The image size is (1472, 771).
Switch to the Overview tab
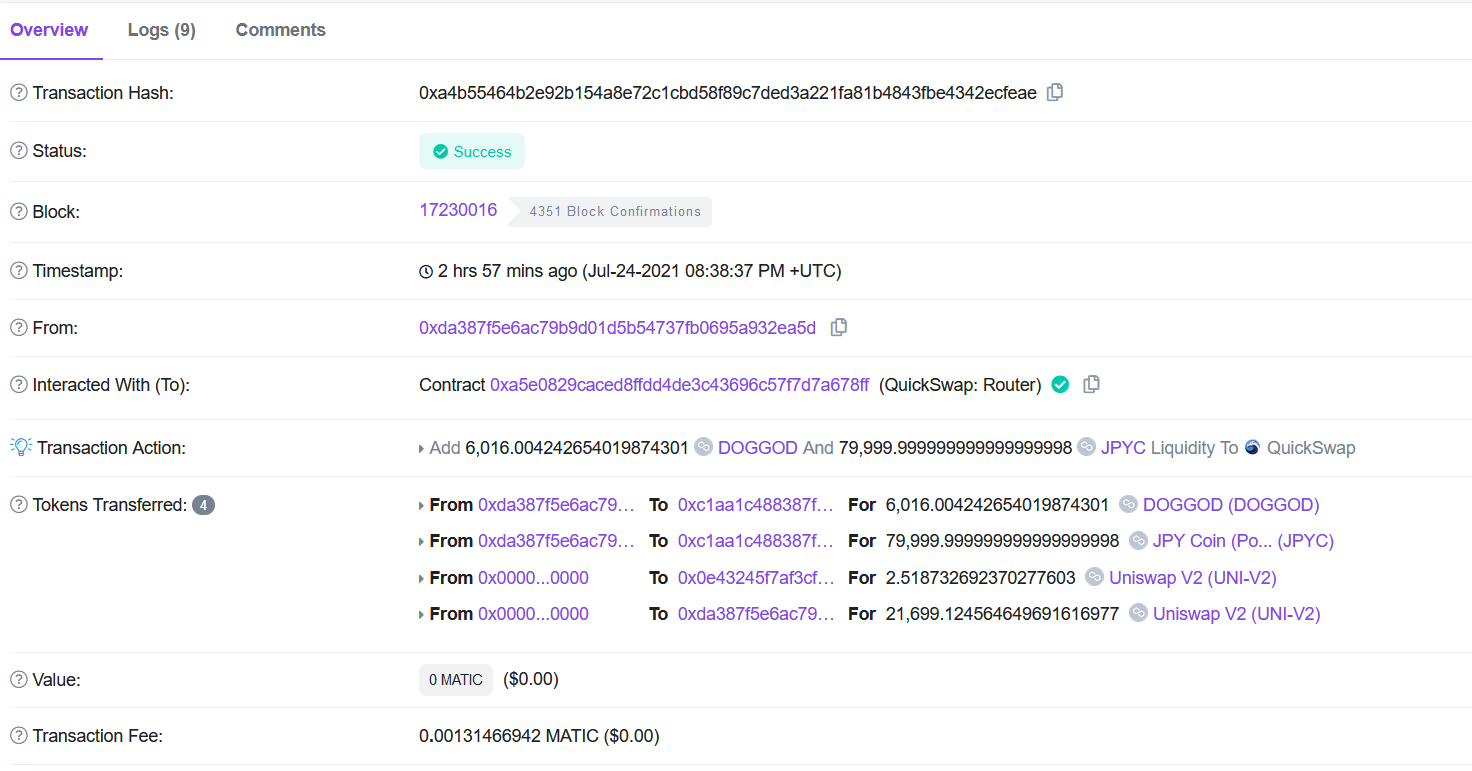click(49, 30)
